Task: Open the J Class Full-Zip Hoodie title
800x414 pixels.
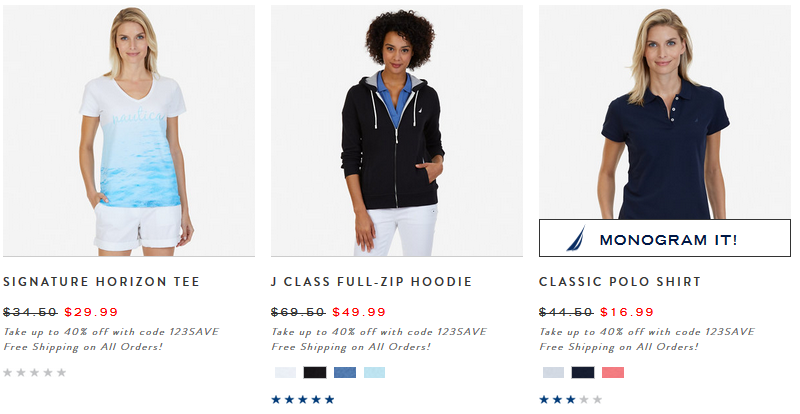Action: (371, 282)
